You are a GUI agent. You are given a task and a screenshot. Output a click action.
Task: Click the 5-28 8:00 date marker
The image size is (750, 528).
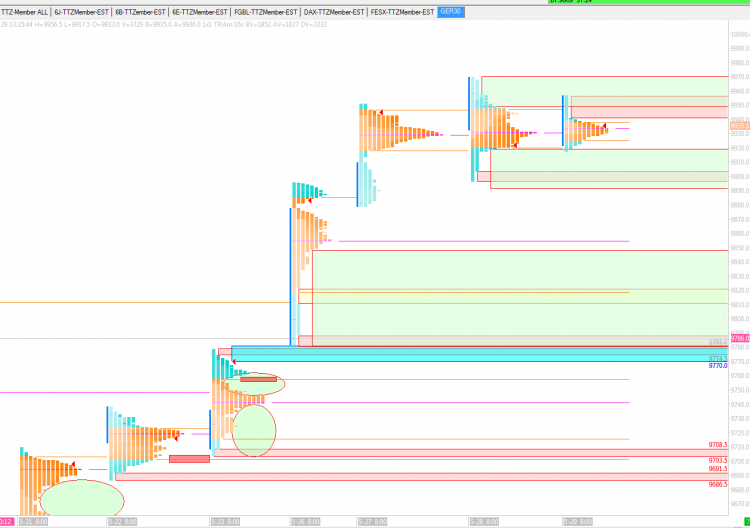point(484,522)
